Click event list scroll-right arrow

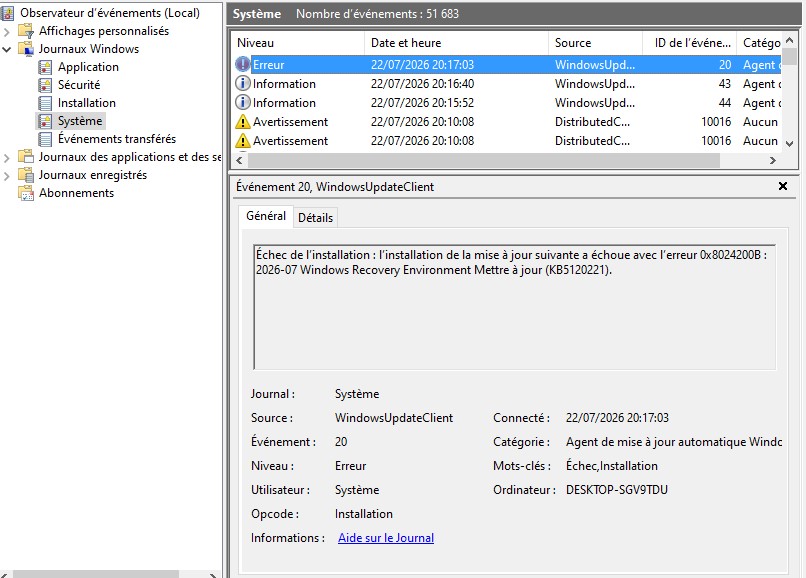click(x=773, y=160)
